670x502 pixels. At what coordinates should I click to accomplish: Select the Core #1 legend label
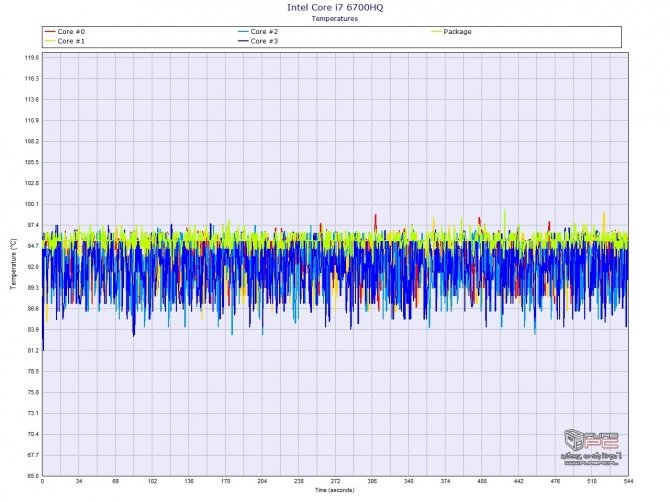point(71,41)
